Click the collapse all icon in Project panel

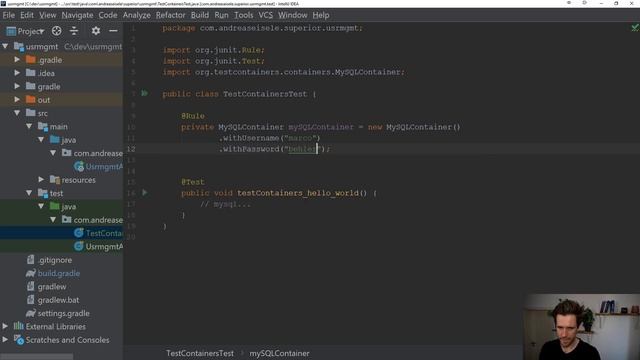tap(74, 31)
